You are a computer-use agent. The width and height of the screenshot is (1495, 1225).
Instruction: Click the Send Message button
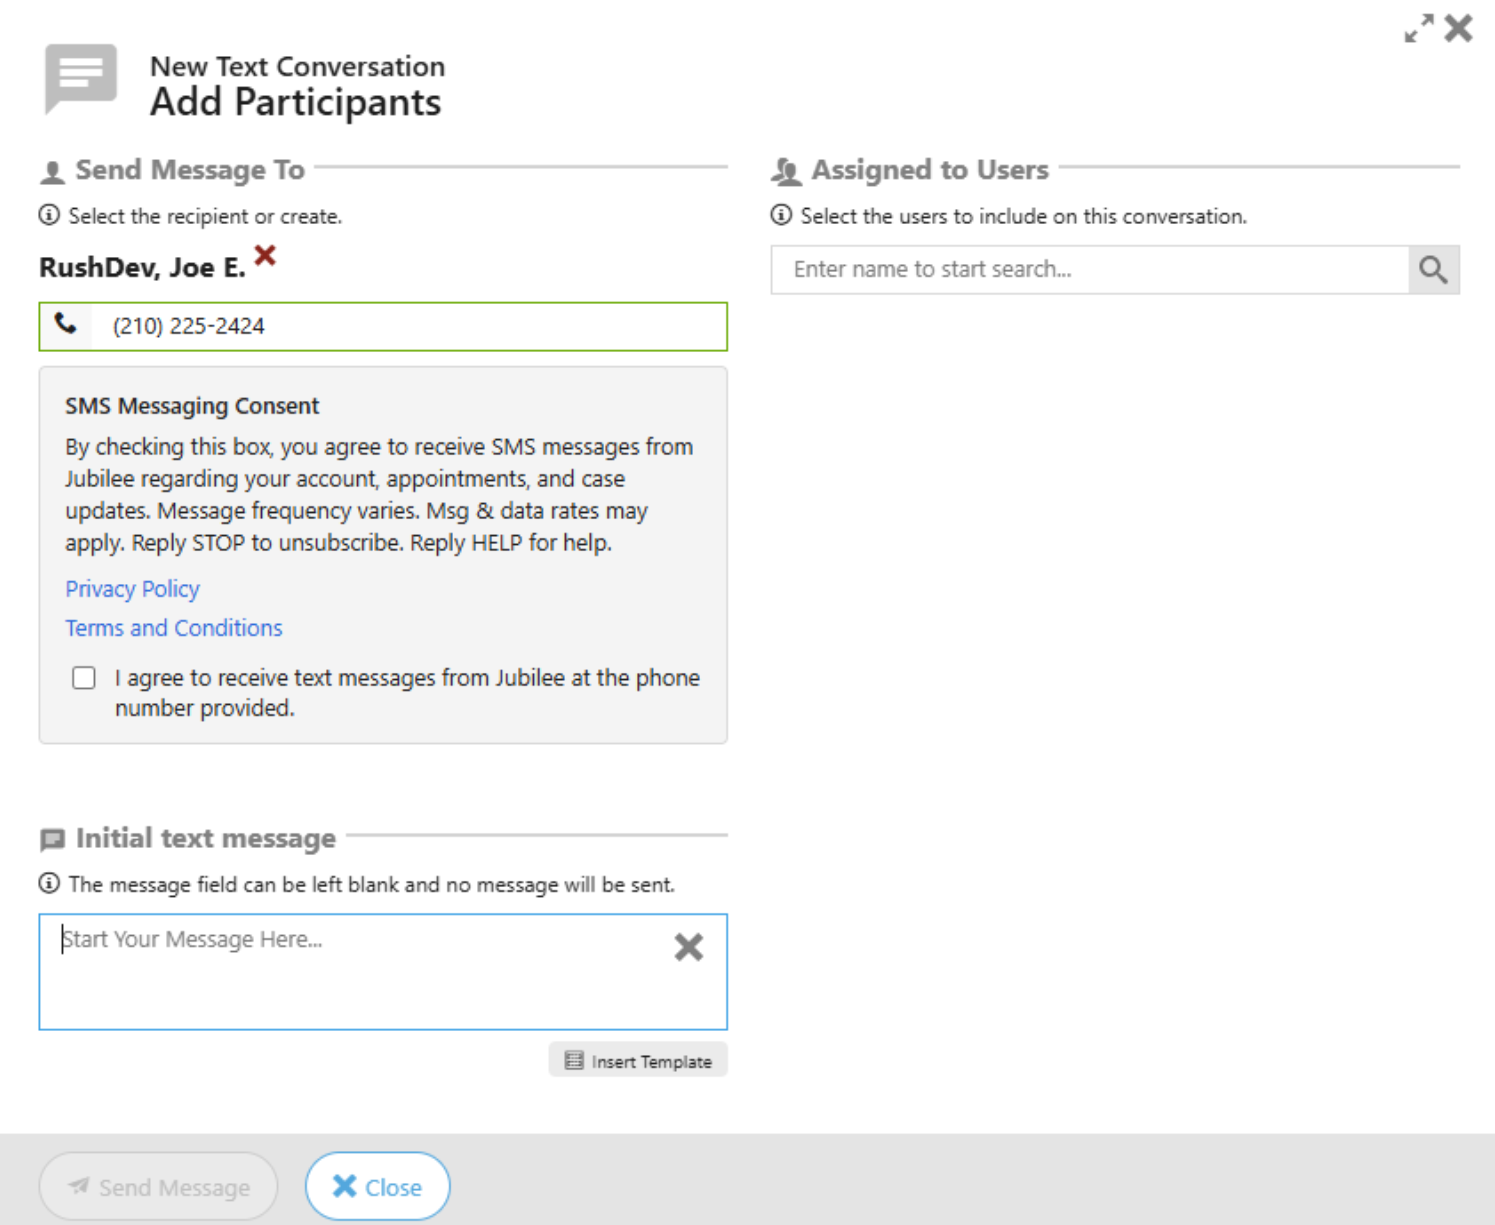click(159, 1187)
